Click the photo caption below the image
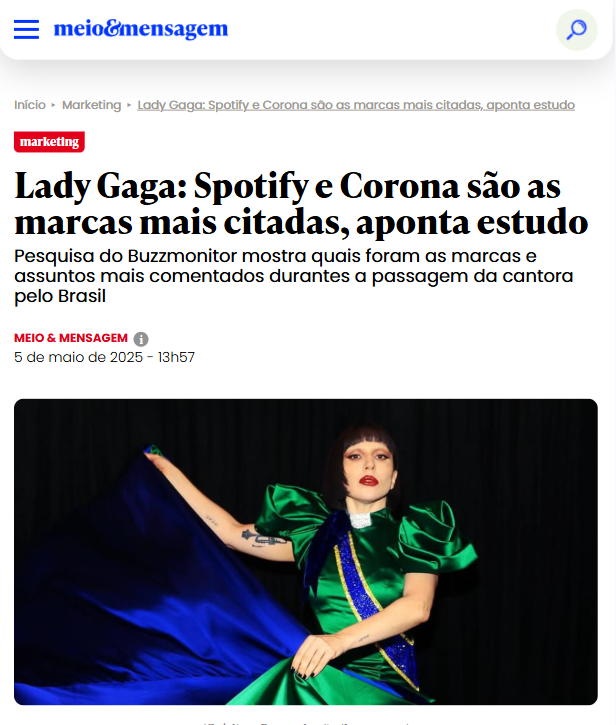Image resolution: width=616 pixels, height=725 pixels. point(306,722)
